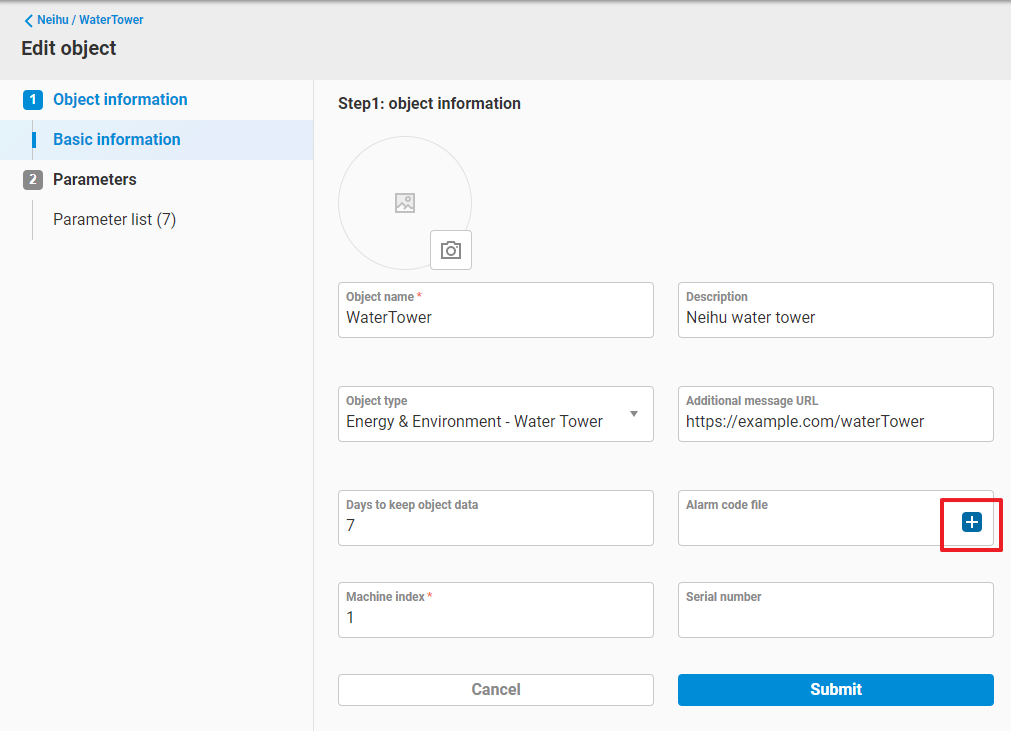The width and height of the screenshot is (1011, 731).
Task: Add alarm code file with plus icon
Action: coord(971,521)
